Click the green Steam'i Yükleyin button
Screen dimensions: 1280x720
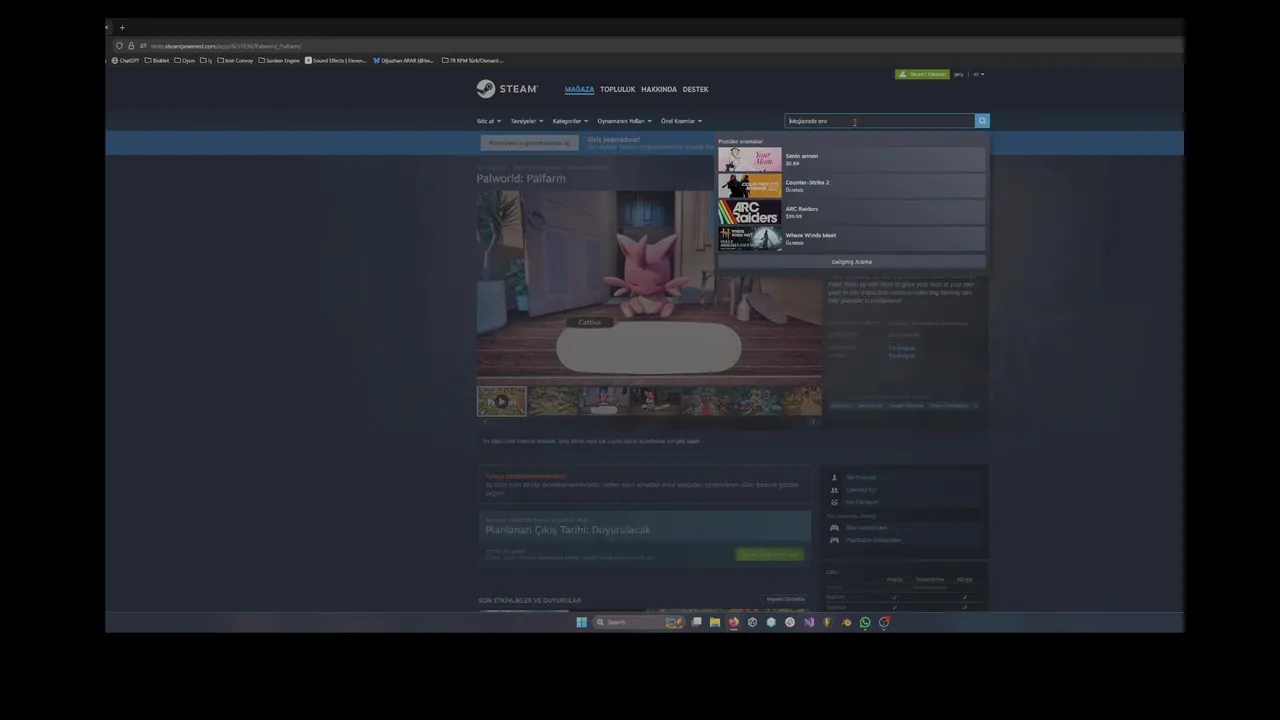922,74
